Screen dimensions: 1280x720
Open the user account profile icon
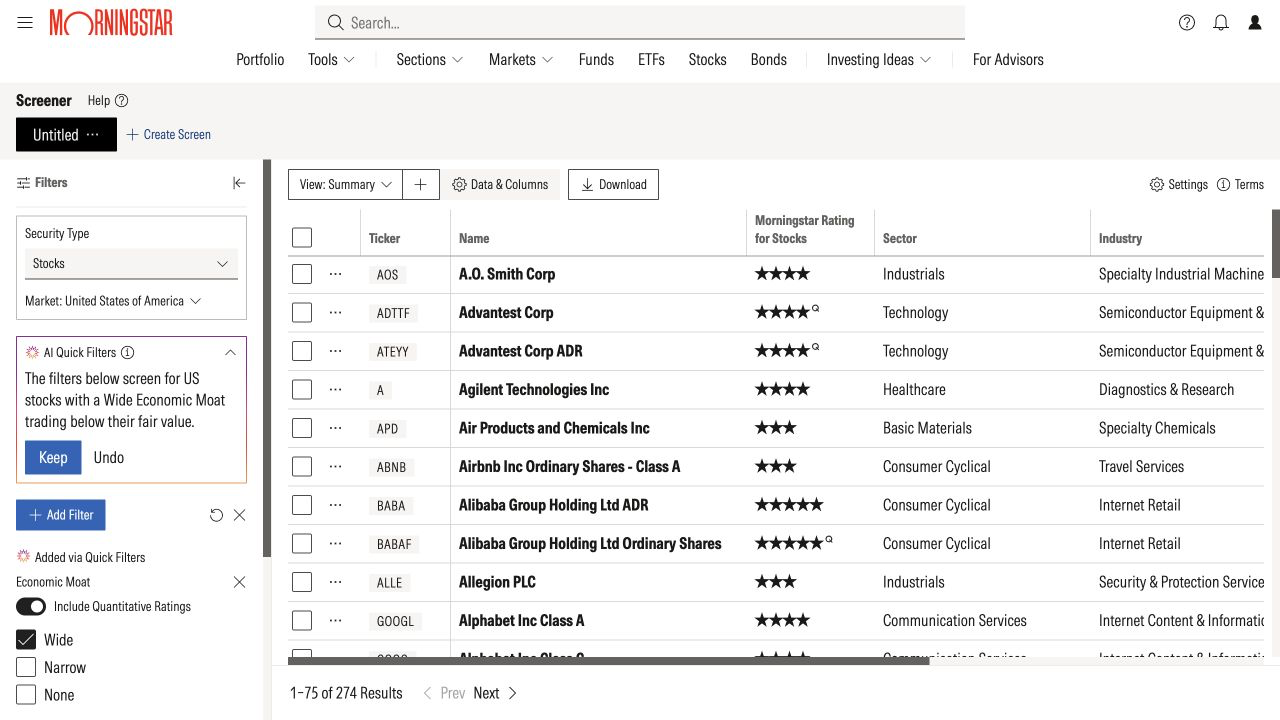coord(1255,23)
